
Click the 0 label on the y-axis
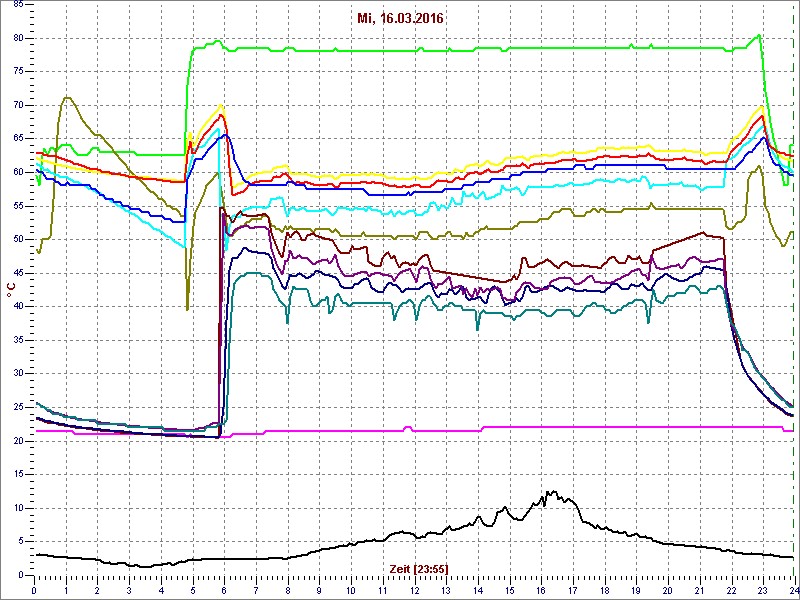coord(20,575)
